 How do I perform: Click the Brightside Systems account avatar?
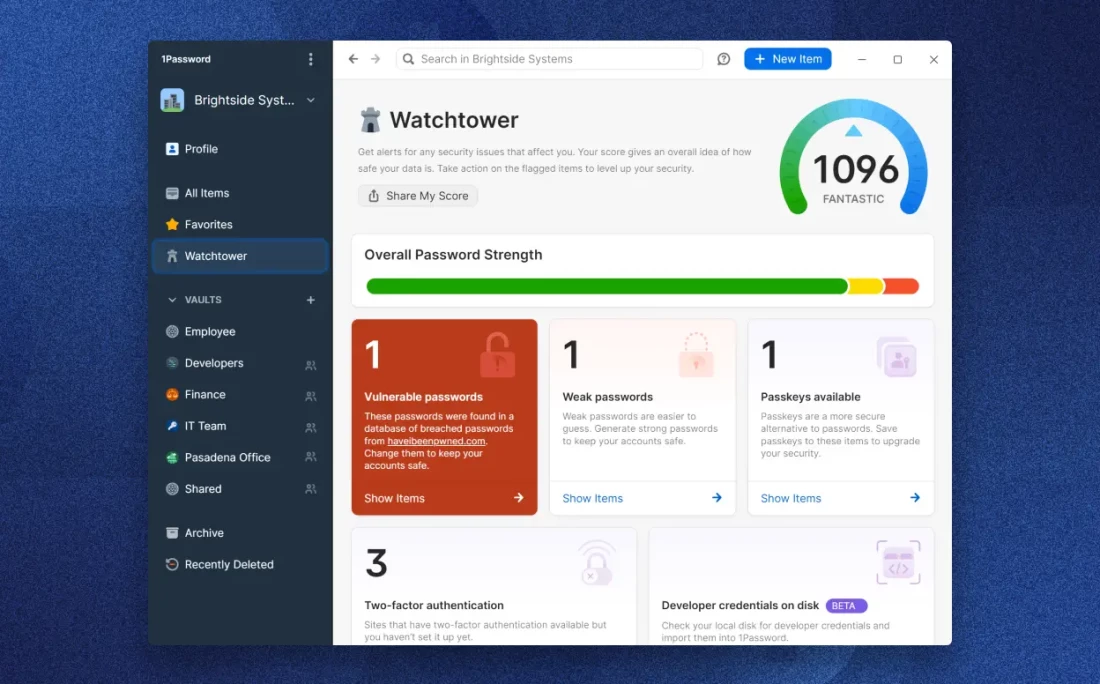click(x=172, y=100)
